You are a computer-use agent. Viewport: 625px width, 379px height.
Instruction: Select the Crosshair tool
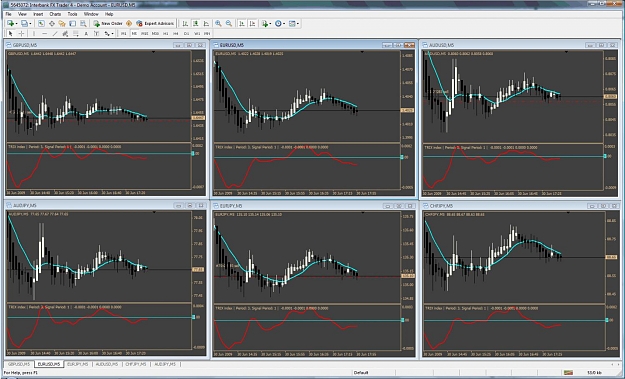click(x=22, y=33)
